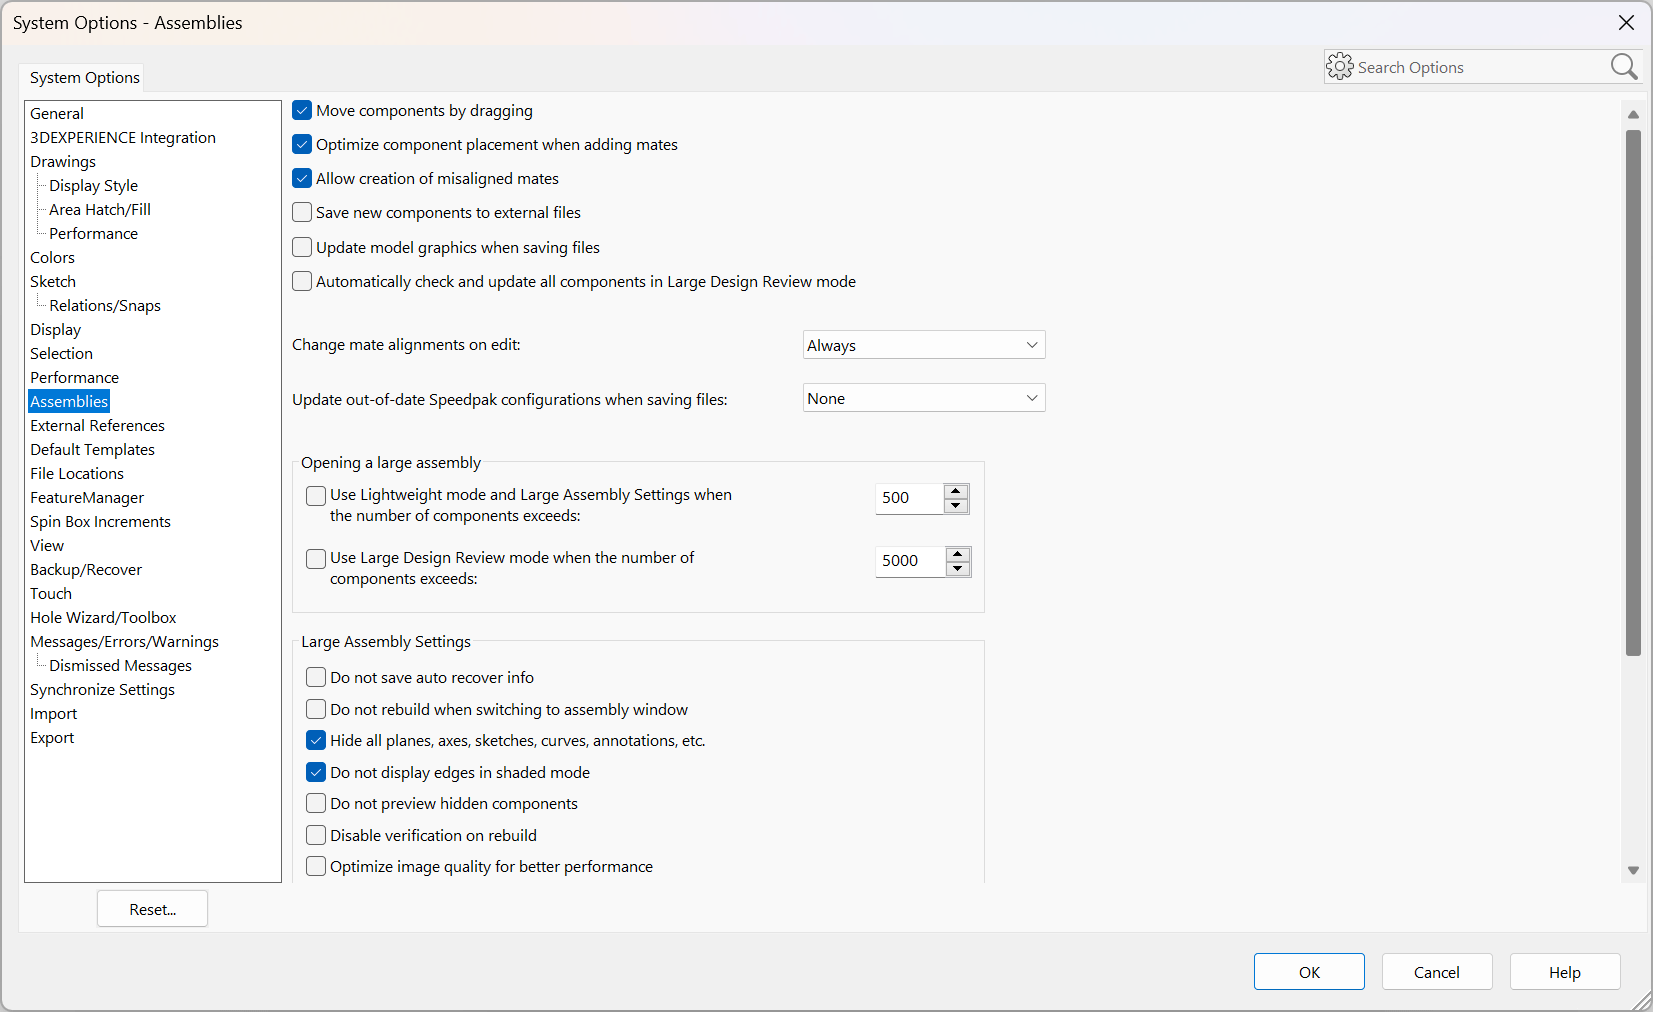
Task: Open Default Templates category
Action: pyautogui.click(x=92, y=449)
